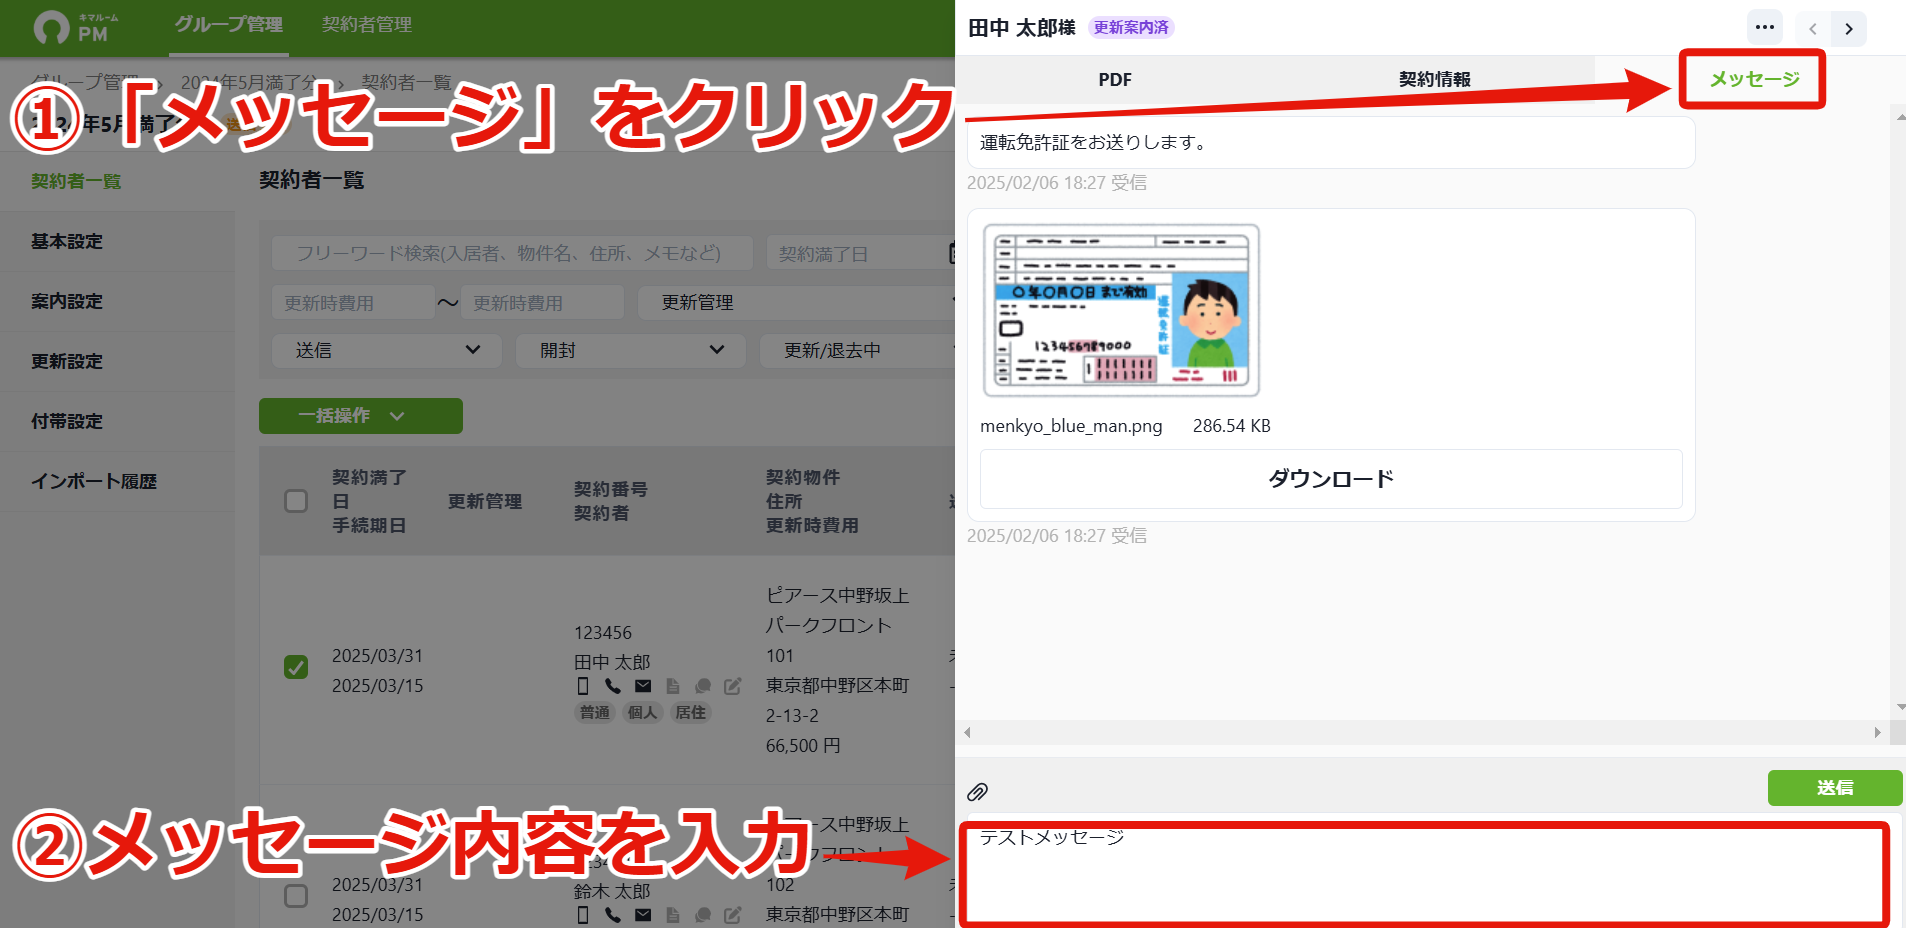
Task: Select 付帯設定 in the sidebar
Action: pos(117,422)
